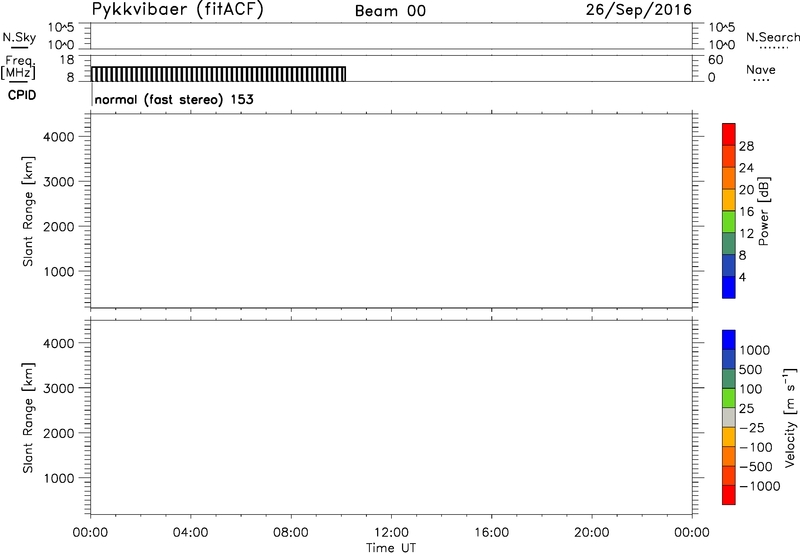
Task: Click the 1000 tick of the velocity panel
Action: [59, 478]
